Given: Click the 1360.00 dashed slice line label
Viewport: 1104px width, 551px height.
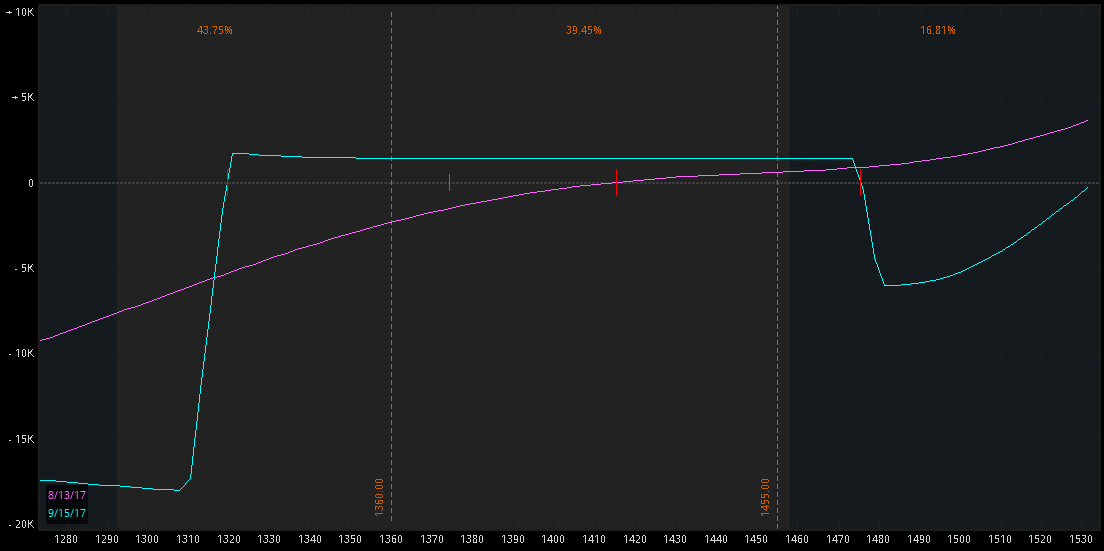Looking at the screenshot, I should point(379,497).
